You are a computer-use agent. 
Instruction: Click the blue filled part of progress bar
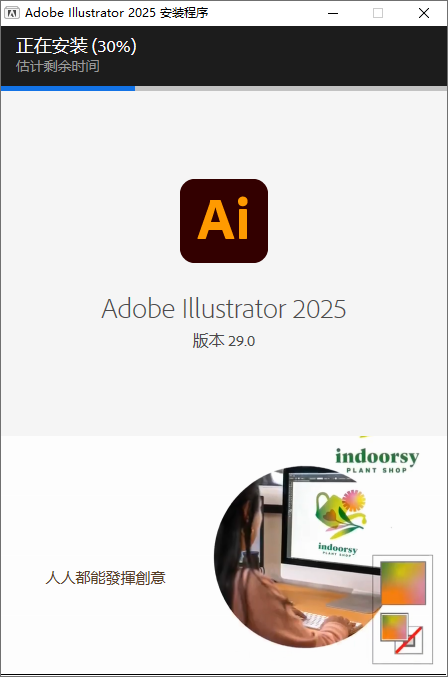[68, 89]
